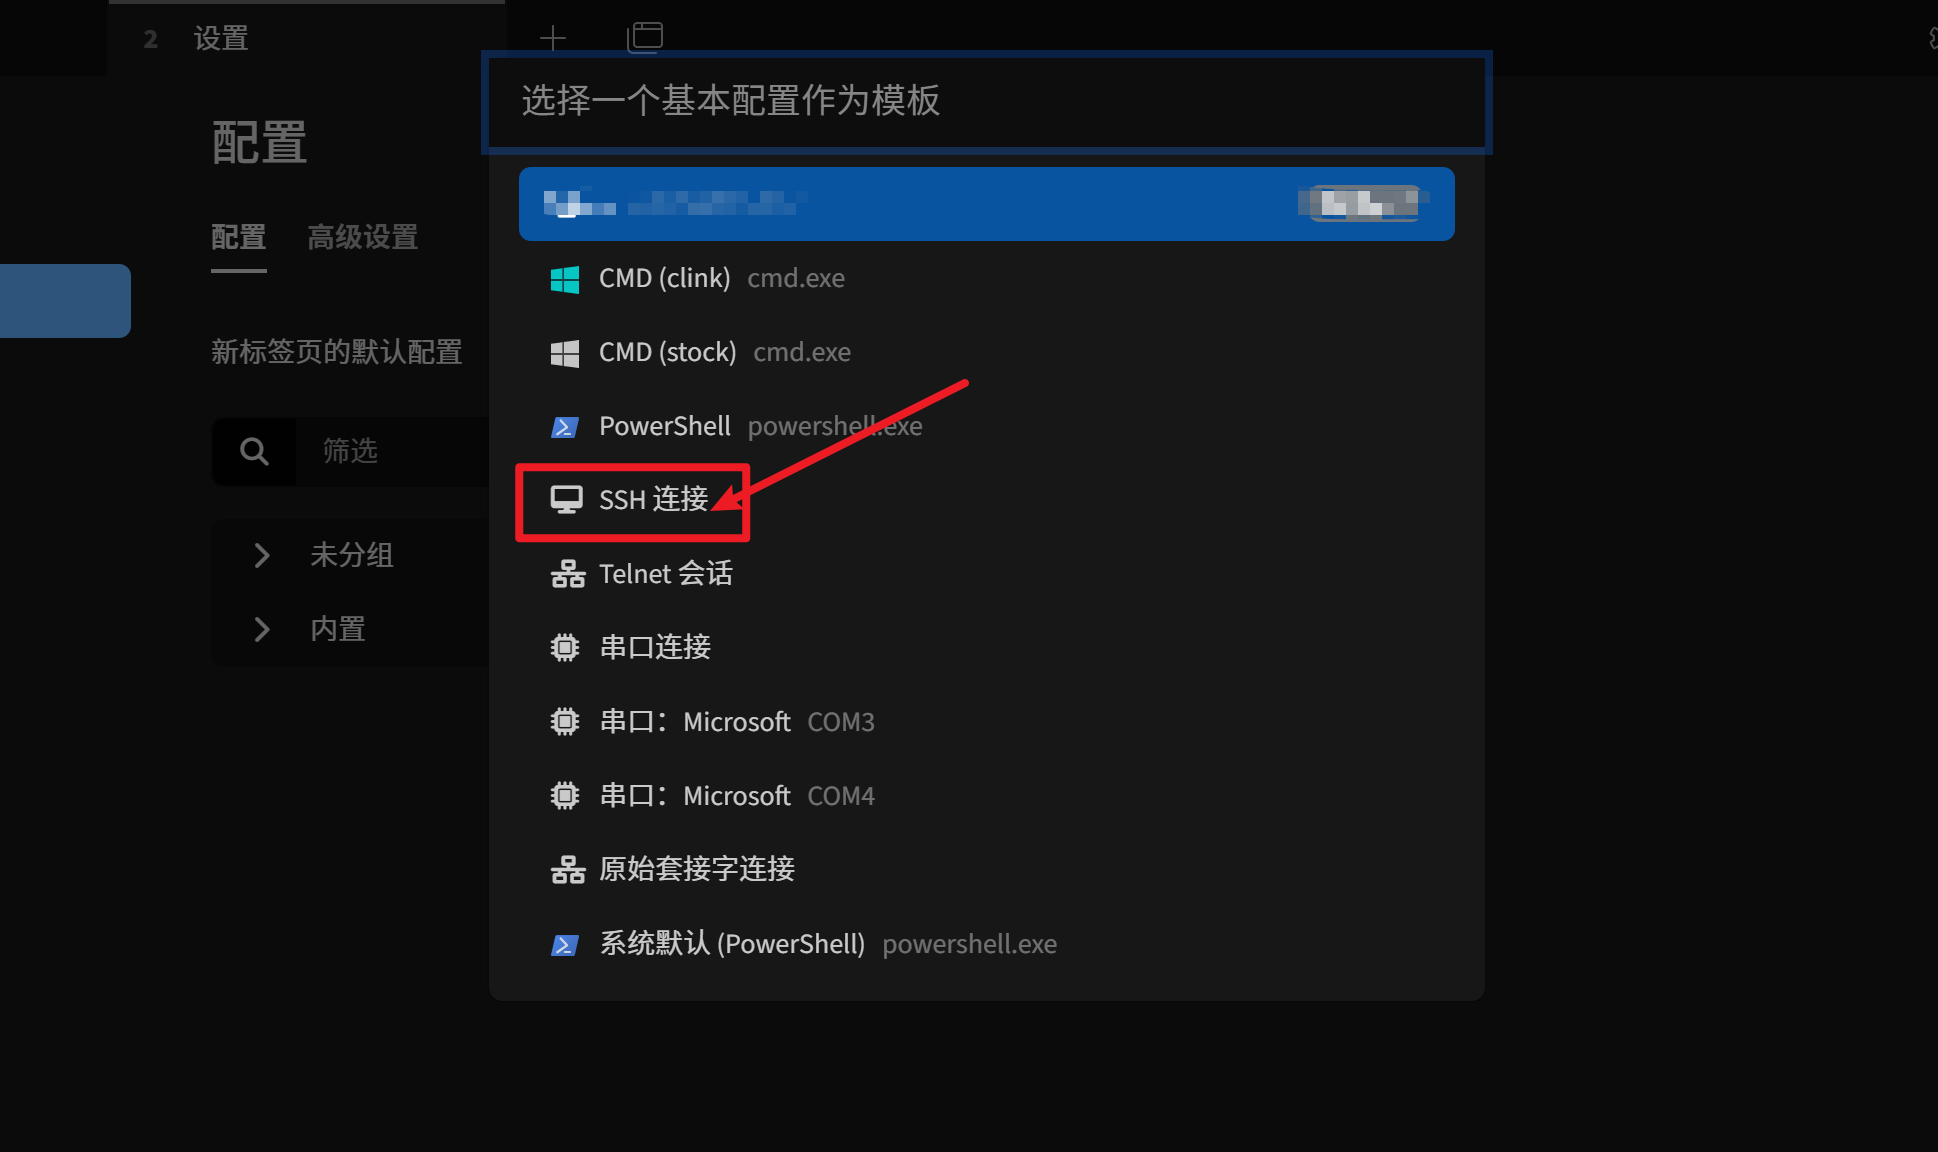Viewport: 1938px width, 1152px height.
Task: Click the CMD (stock) Windows logo icon
Action: [565, 353]
